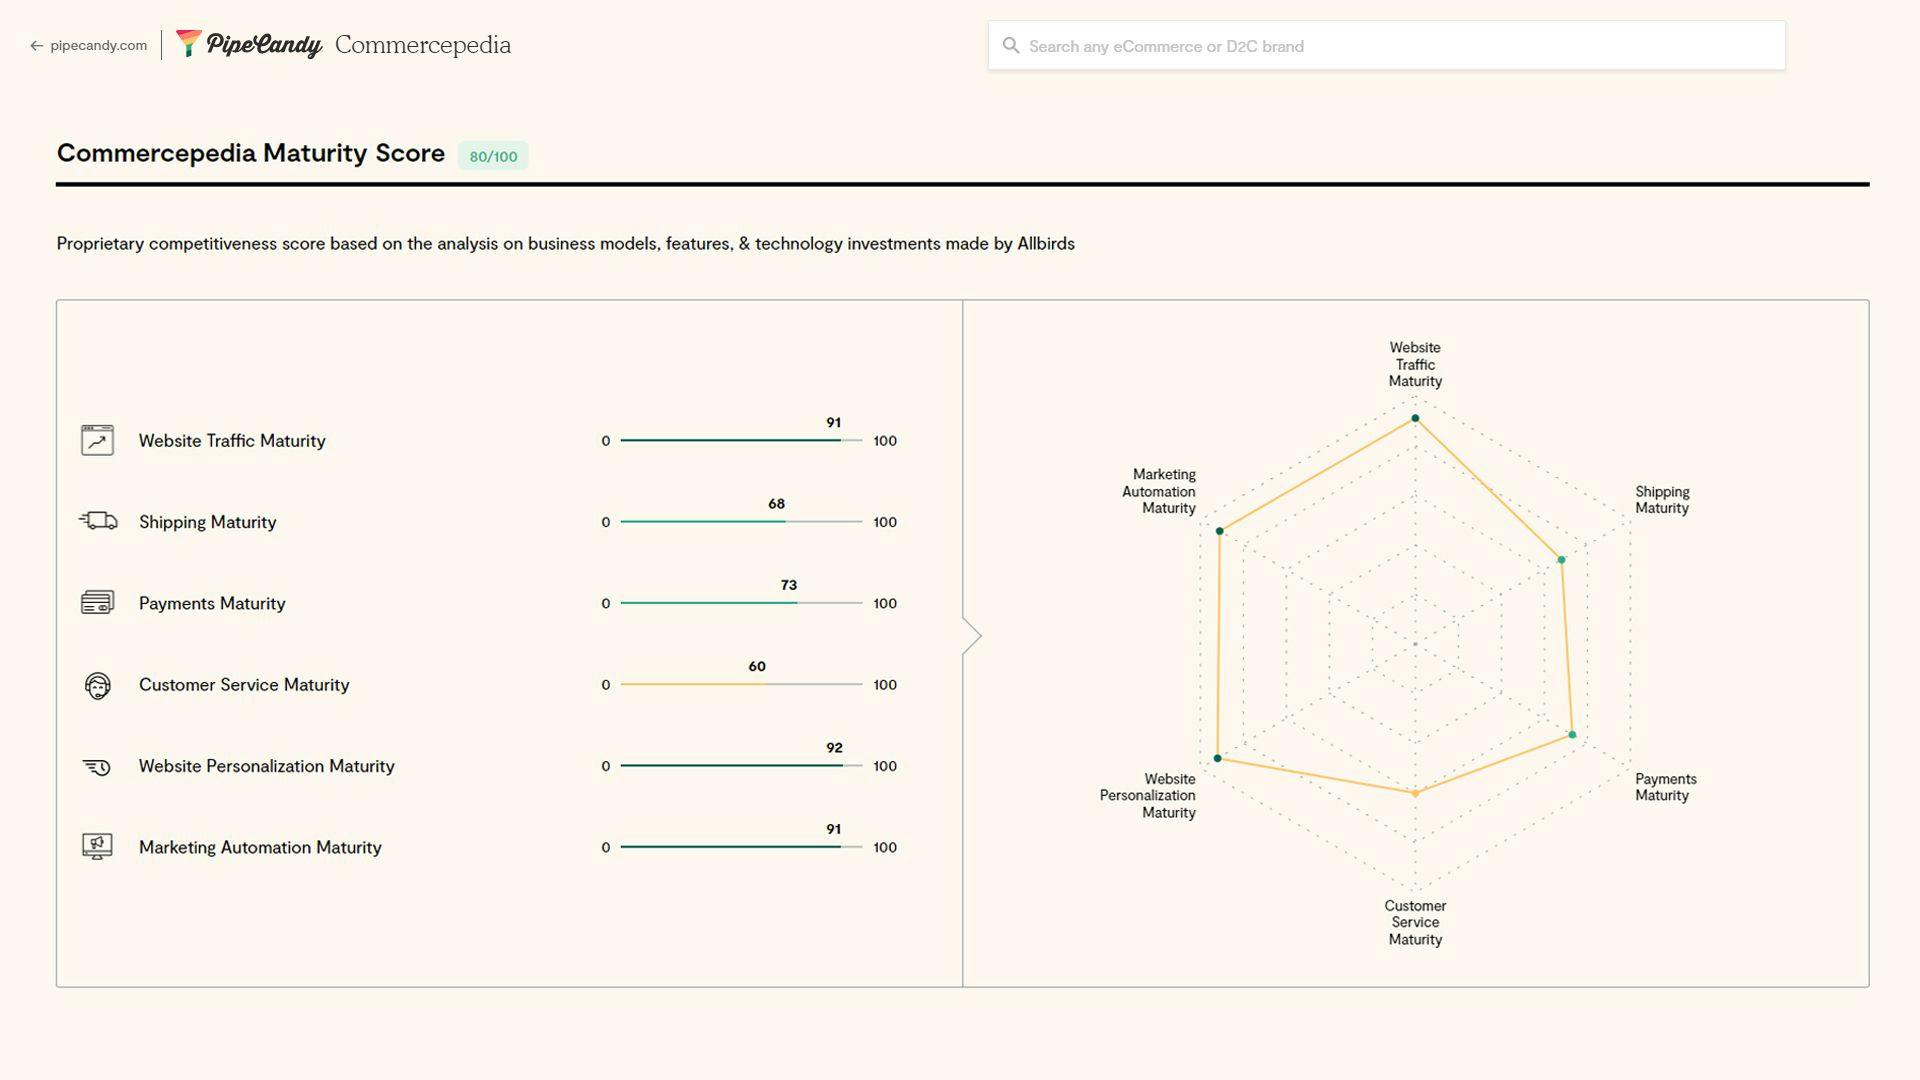Click the Website Personalization score bar
1920x1080 pixels.
tap(741, 766)
